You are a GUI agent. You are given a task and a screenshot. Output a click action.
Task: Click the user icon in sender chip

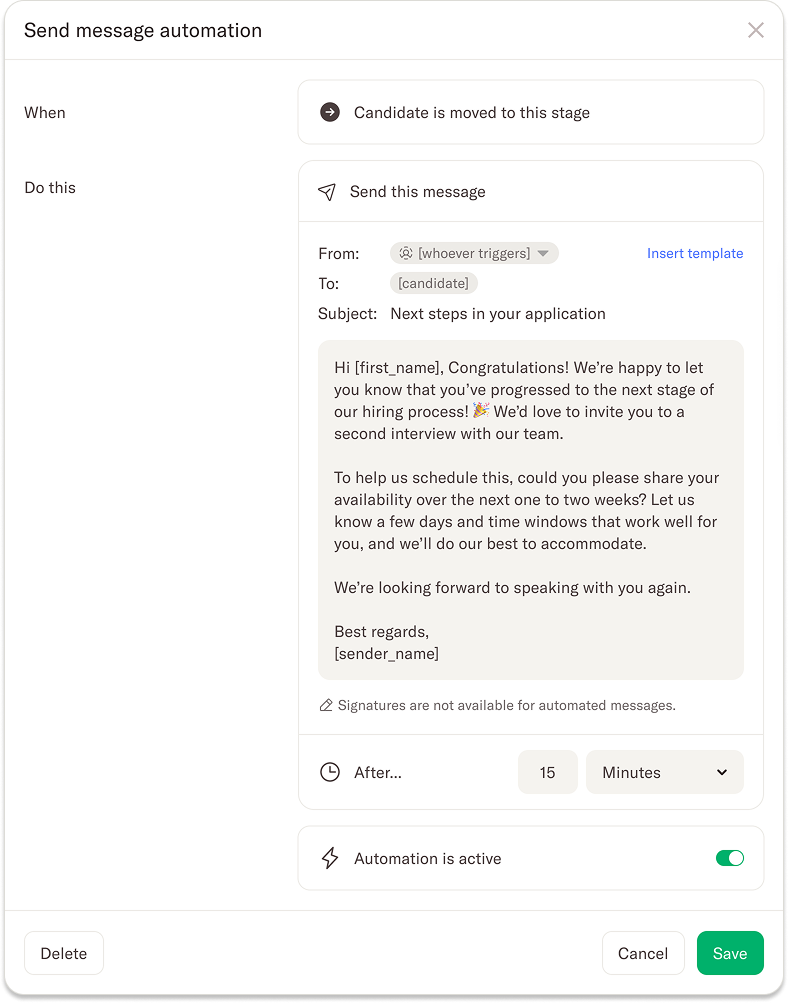tap(406, 253)
